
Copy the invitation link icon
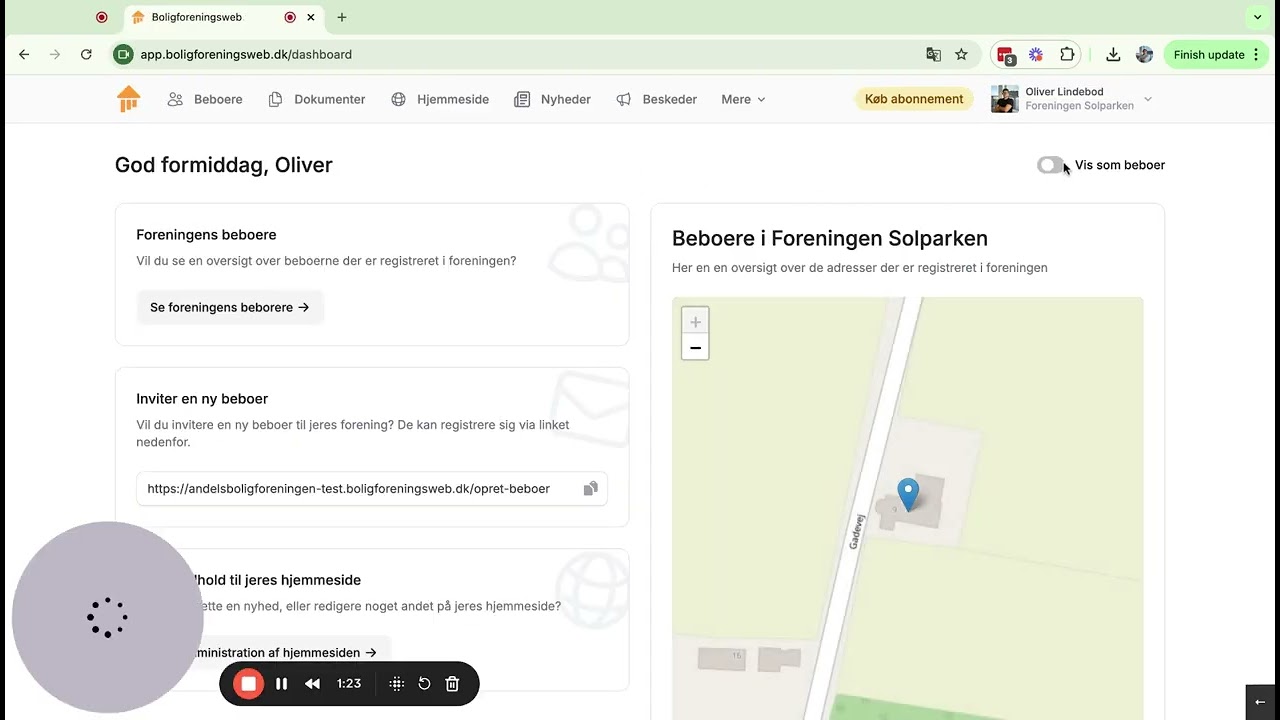tap(590, 489)
